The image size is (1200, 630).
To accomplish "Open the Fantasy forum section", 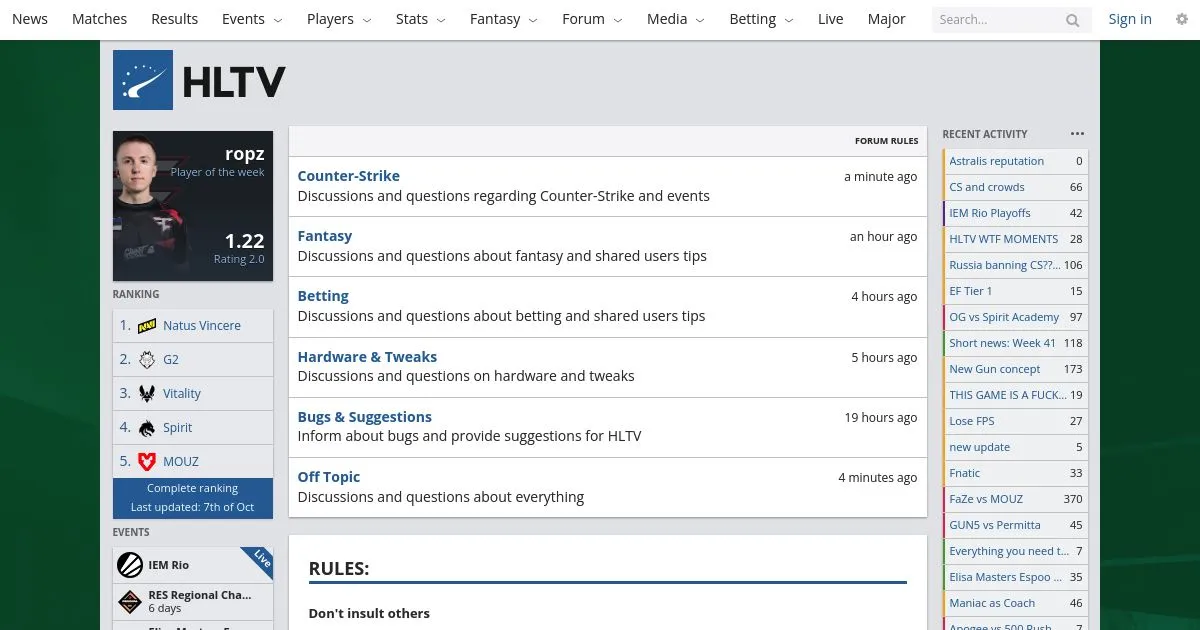I will 325,236.
